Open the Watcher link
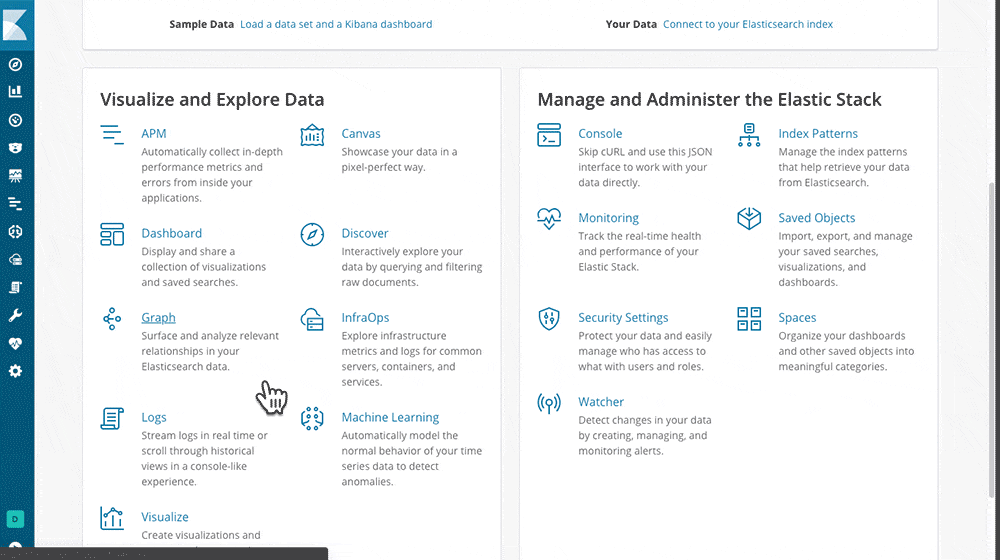The image size is (1000, 560). (601, 401)
